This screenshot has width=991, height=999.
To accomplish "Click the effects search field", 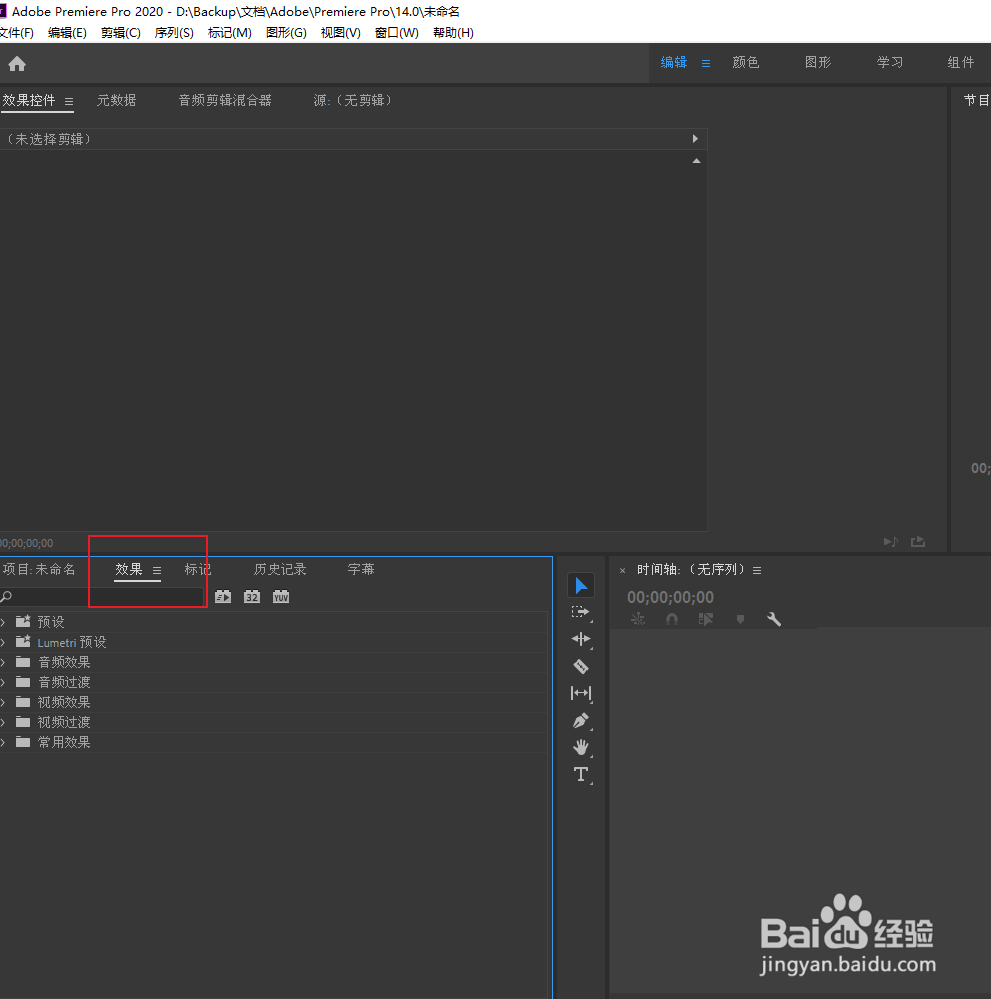I will point(101,597).
